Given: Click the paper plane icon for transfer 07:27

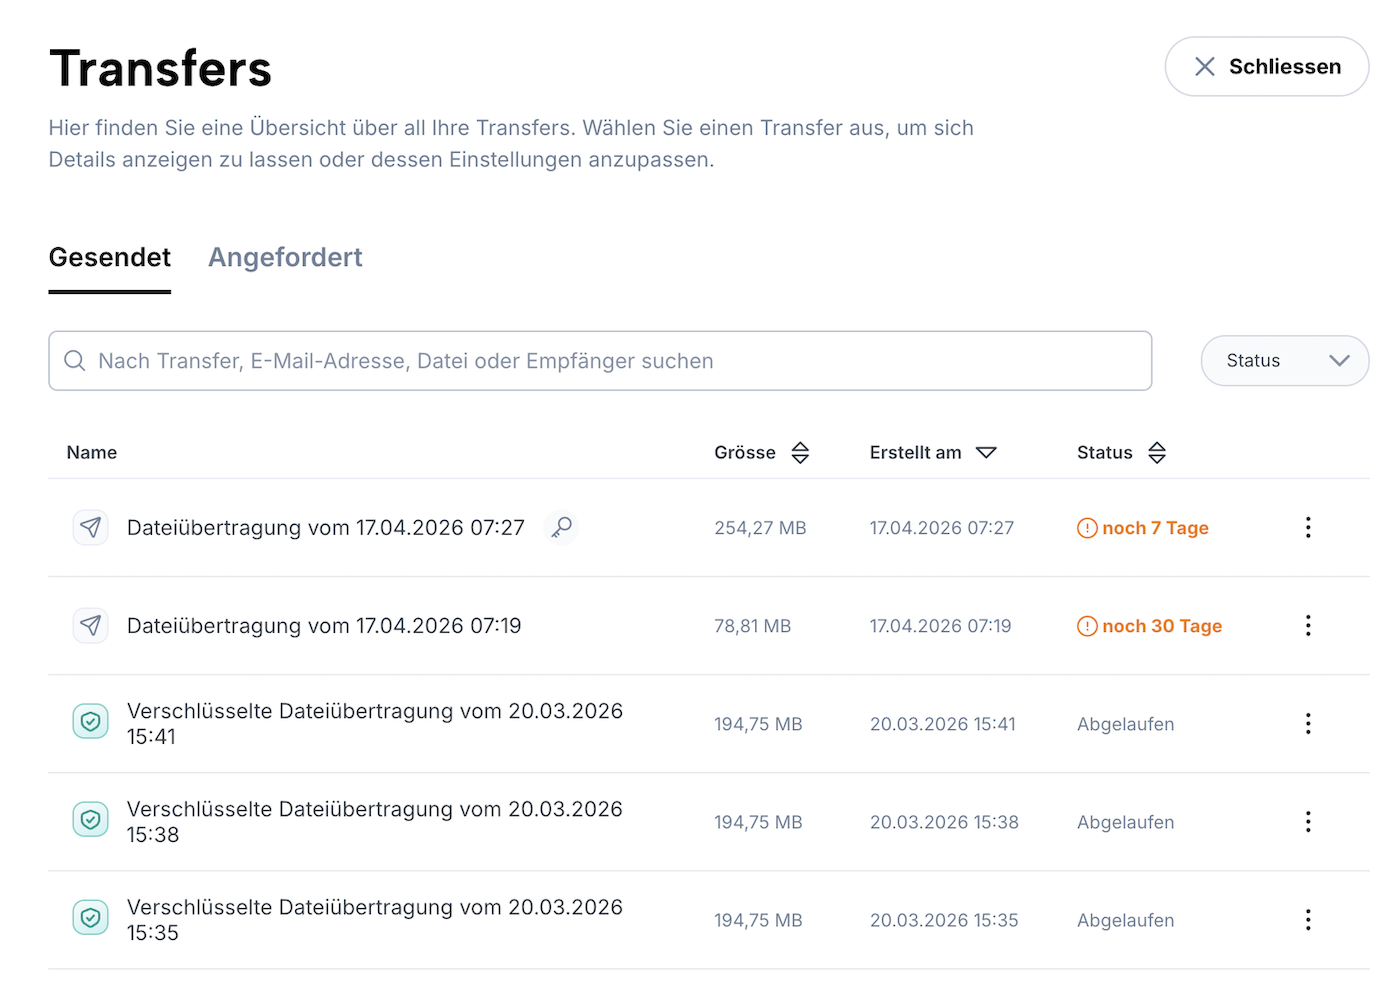Looking at the screenshot, I should click(91, 527).
